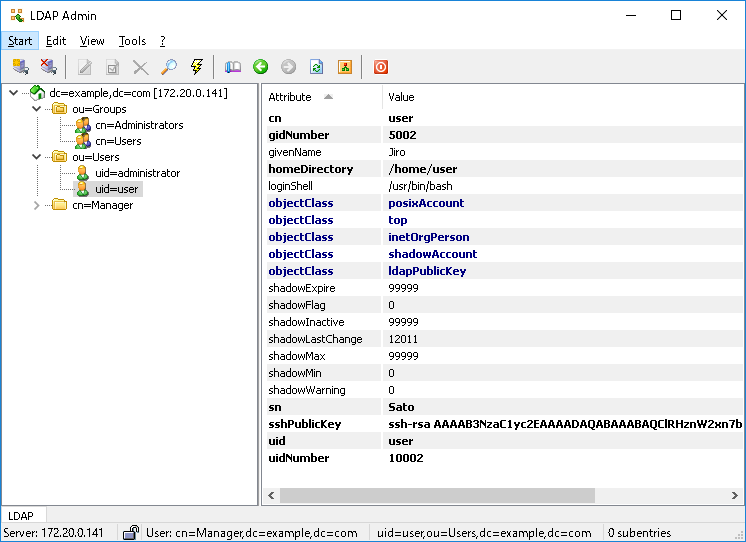The image size is (746, 542).
Task: Refresh using the reload page icon
Action: (x=316, y=67)
